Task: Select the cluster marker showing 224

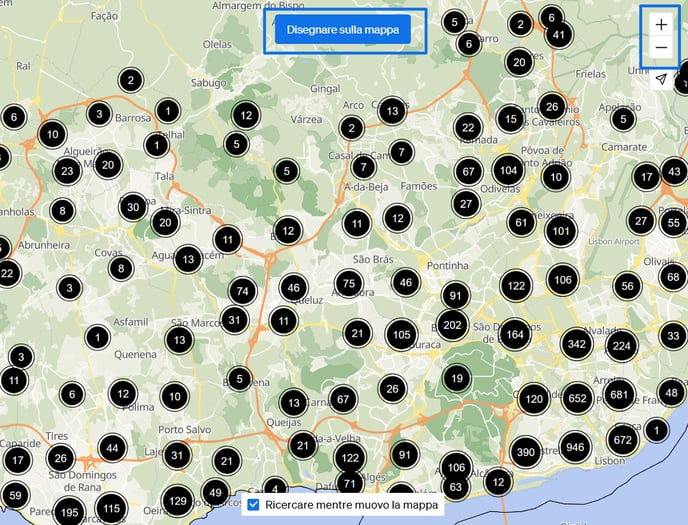Action: pyautogui.click(x=621, y=346)
